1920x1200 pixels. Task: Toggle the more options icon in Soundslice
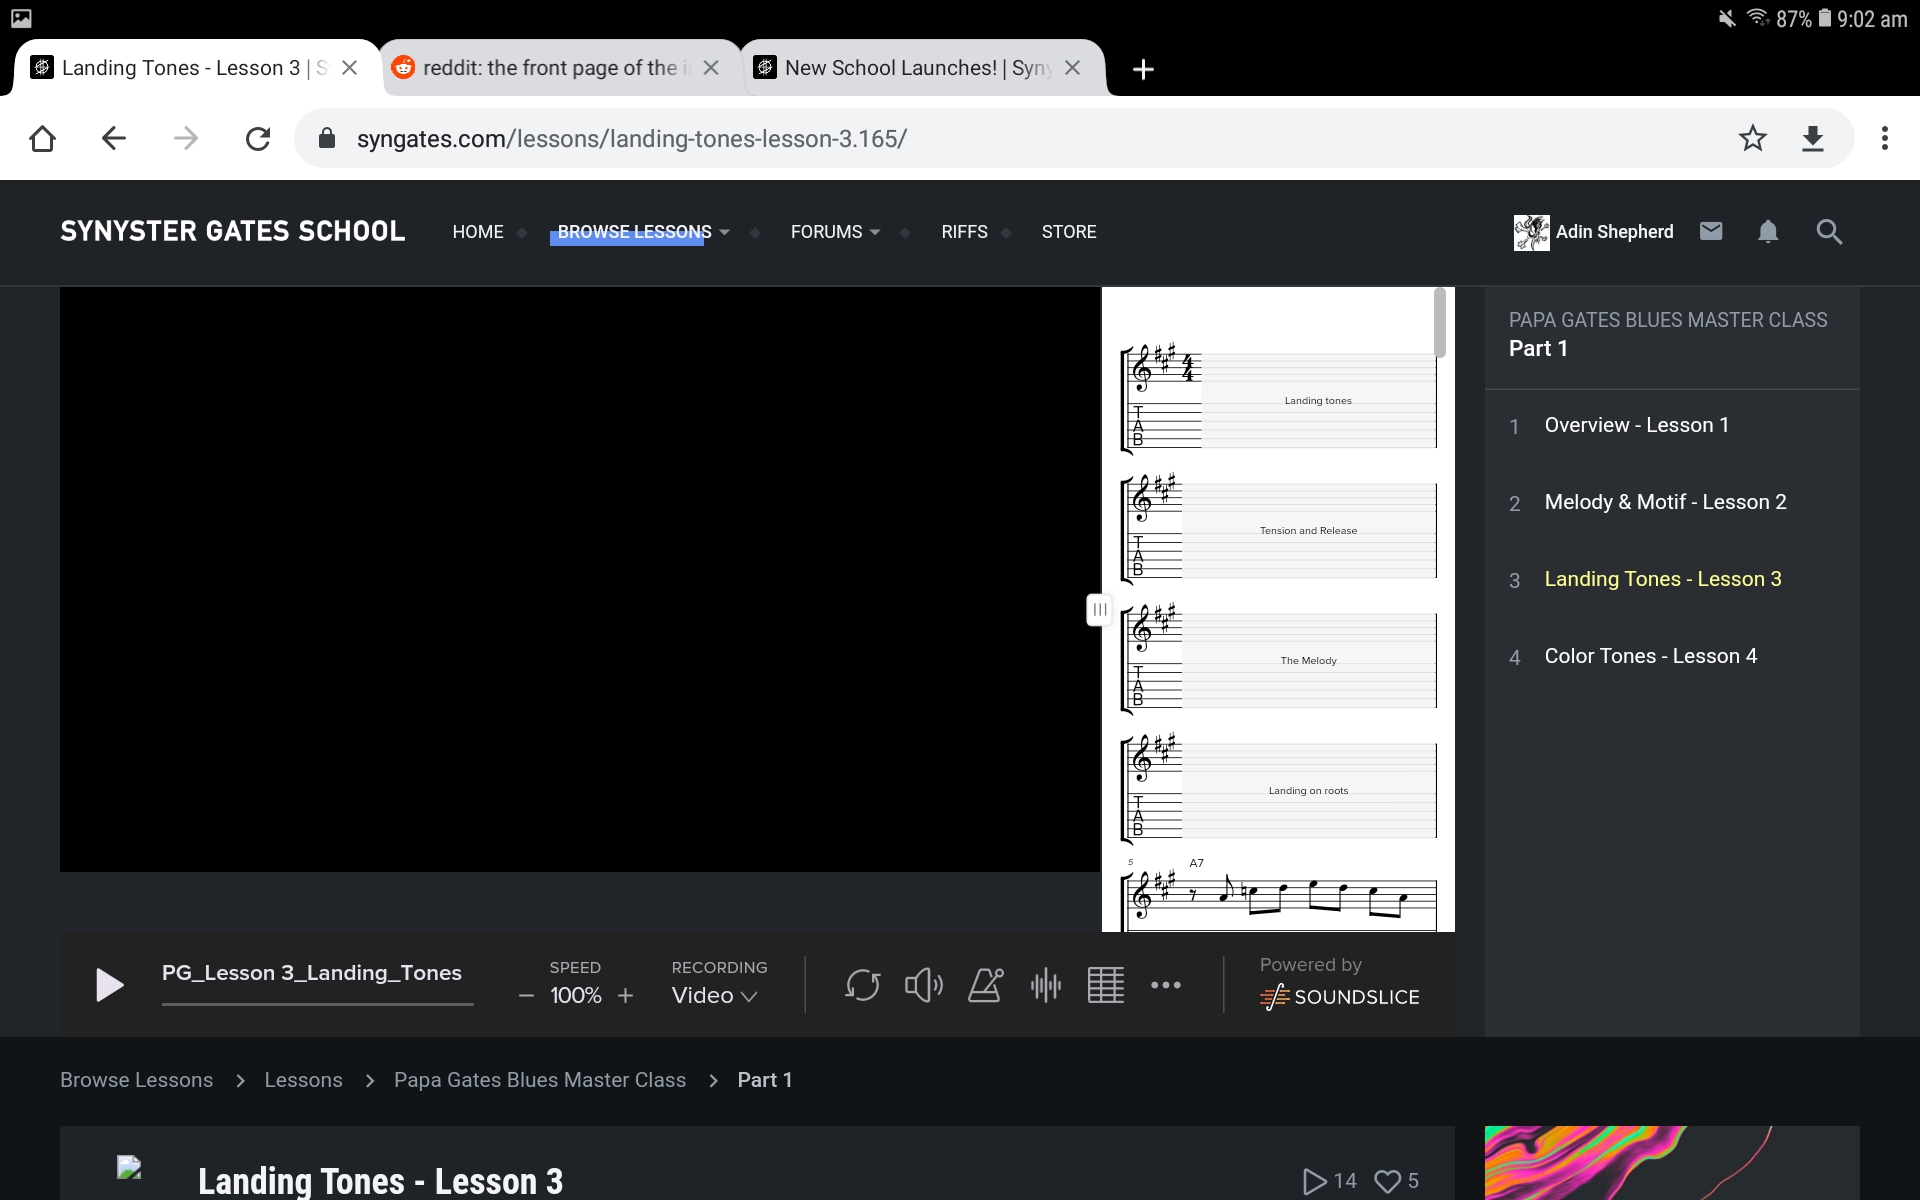(1167, 983)
